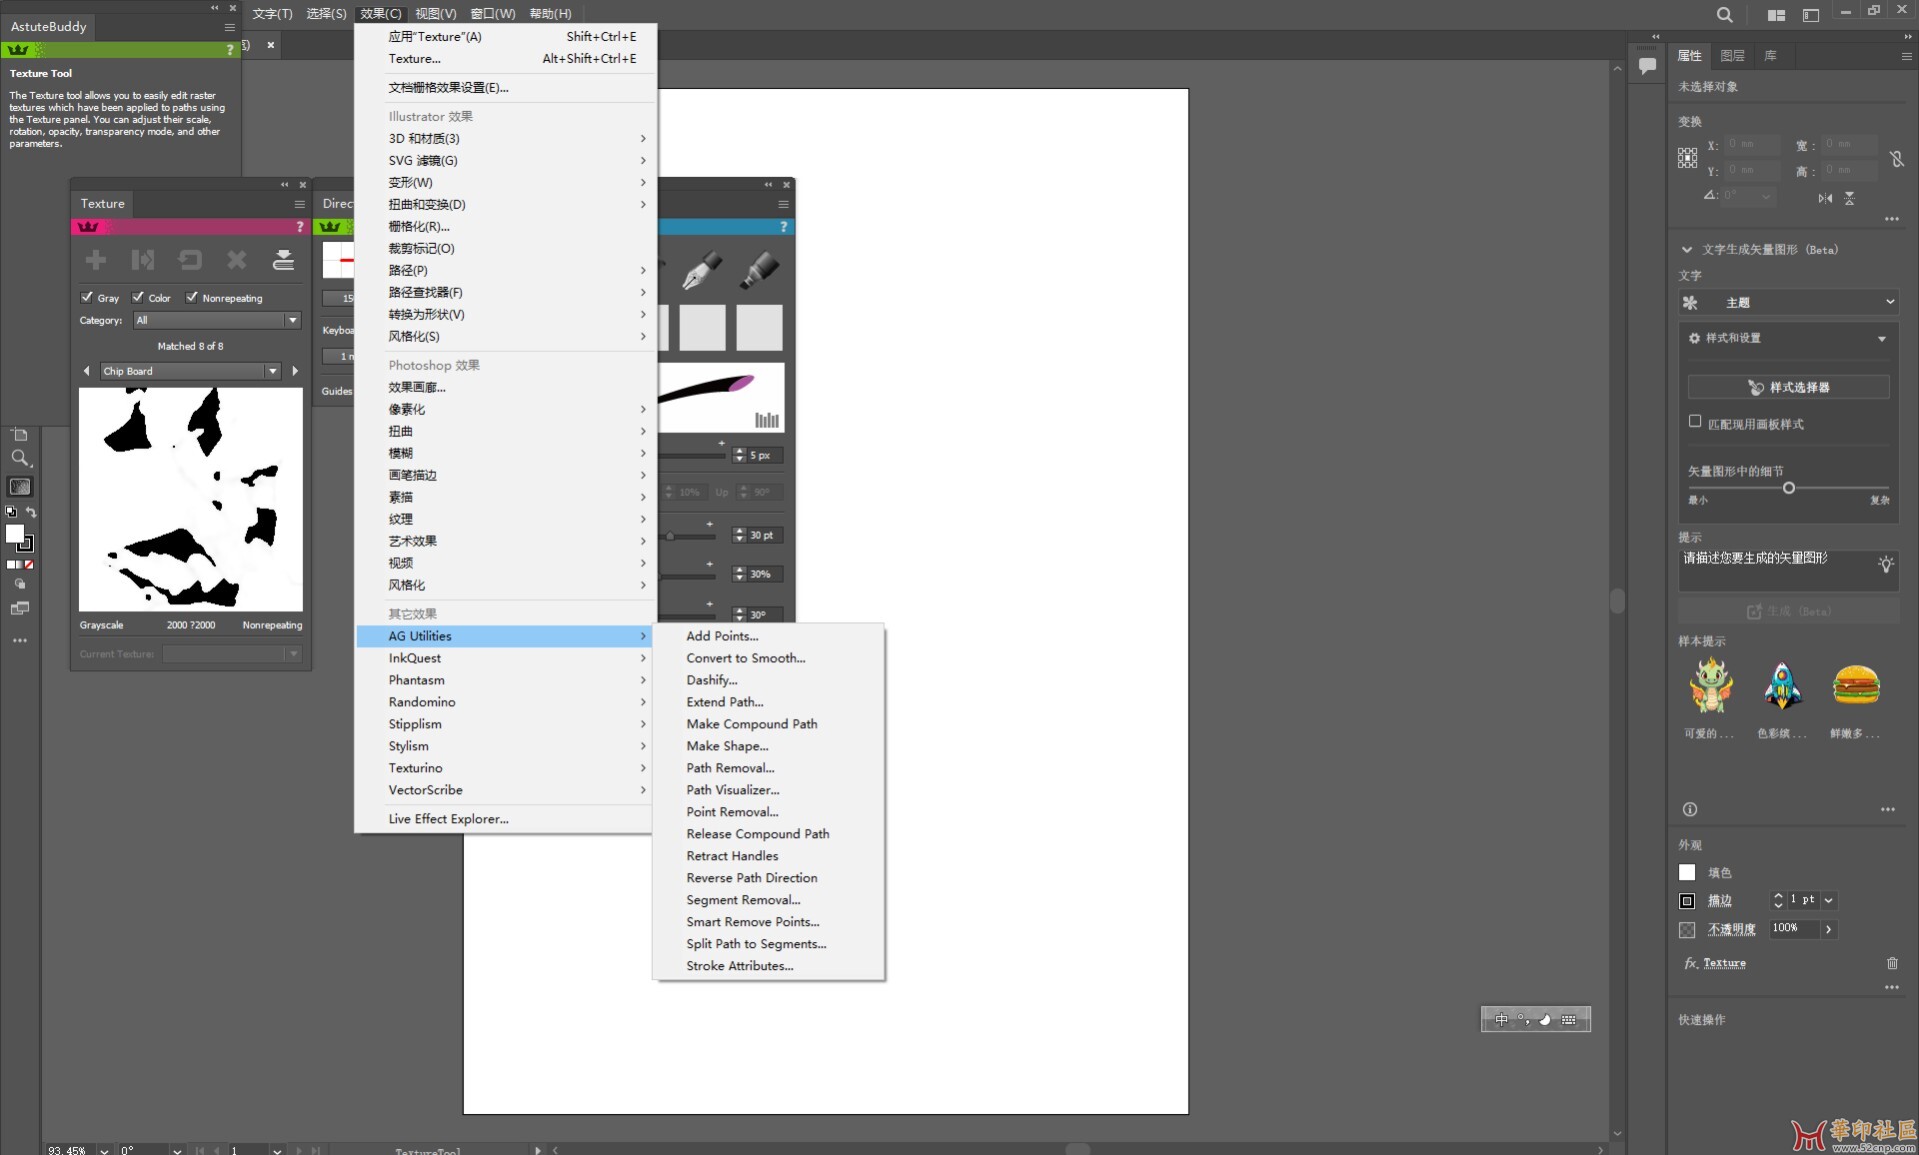Click the flip vertical icon

click(x=1849, y=198)
